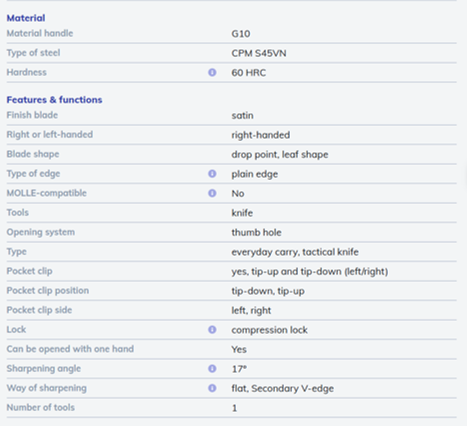Click the info icon next to Hardness
Screen dimensions: 467x426
click(212, 72)
